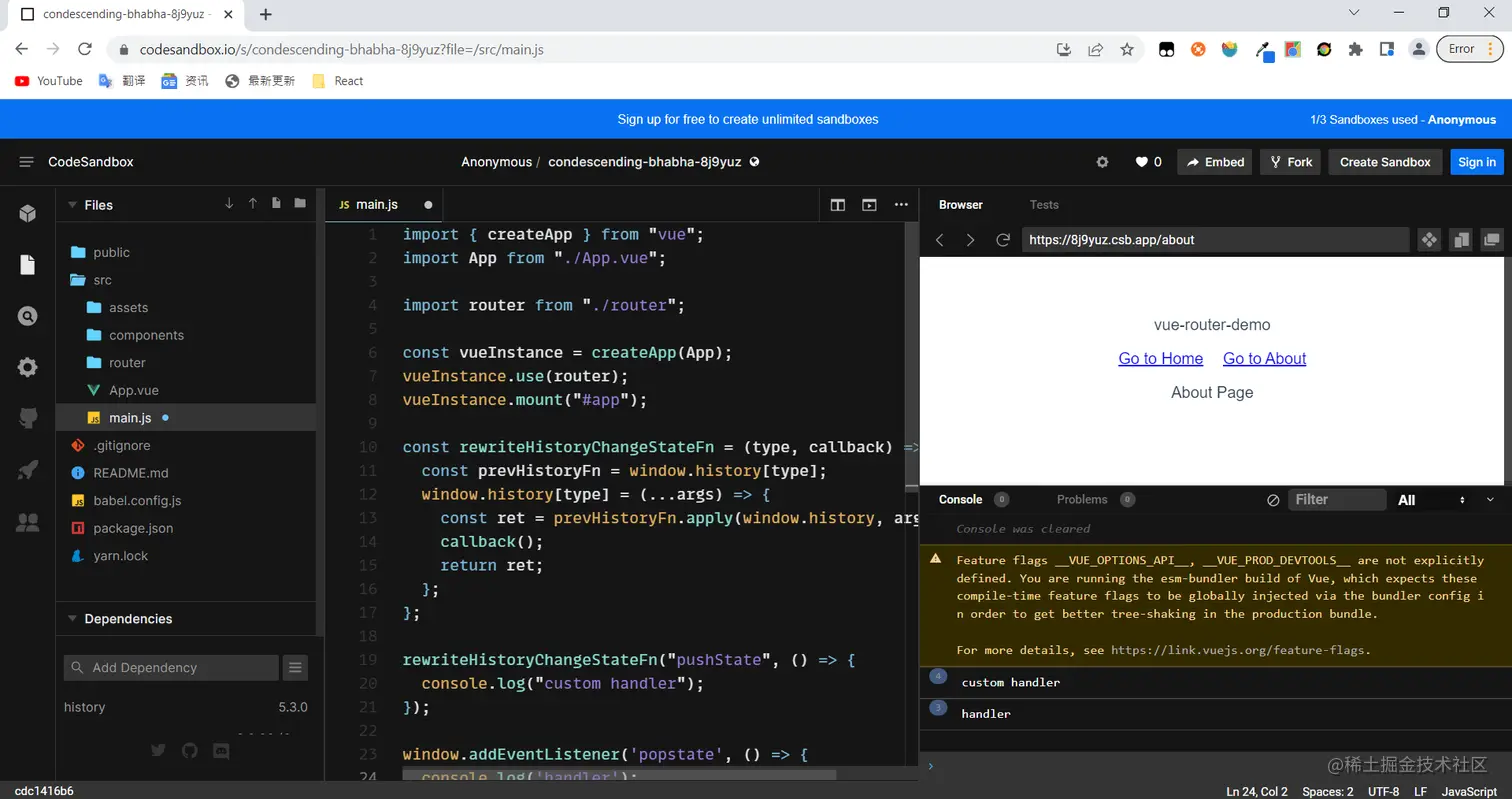Collapse the Files section
This screenshot has width=1512, height=799.
click(72, 205)
